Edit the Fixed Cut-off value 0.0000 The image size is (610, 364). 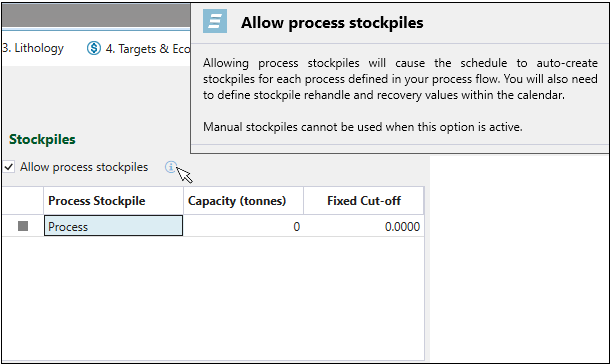[x=364, y=226]
